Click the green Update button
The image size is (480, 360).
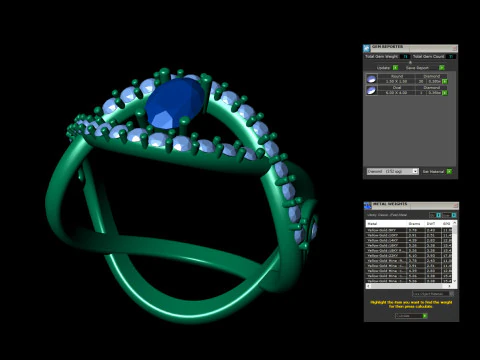[395, 68]
